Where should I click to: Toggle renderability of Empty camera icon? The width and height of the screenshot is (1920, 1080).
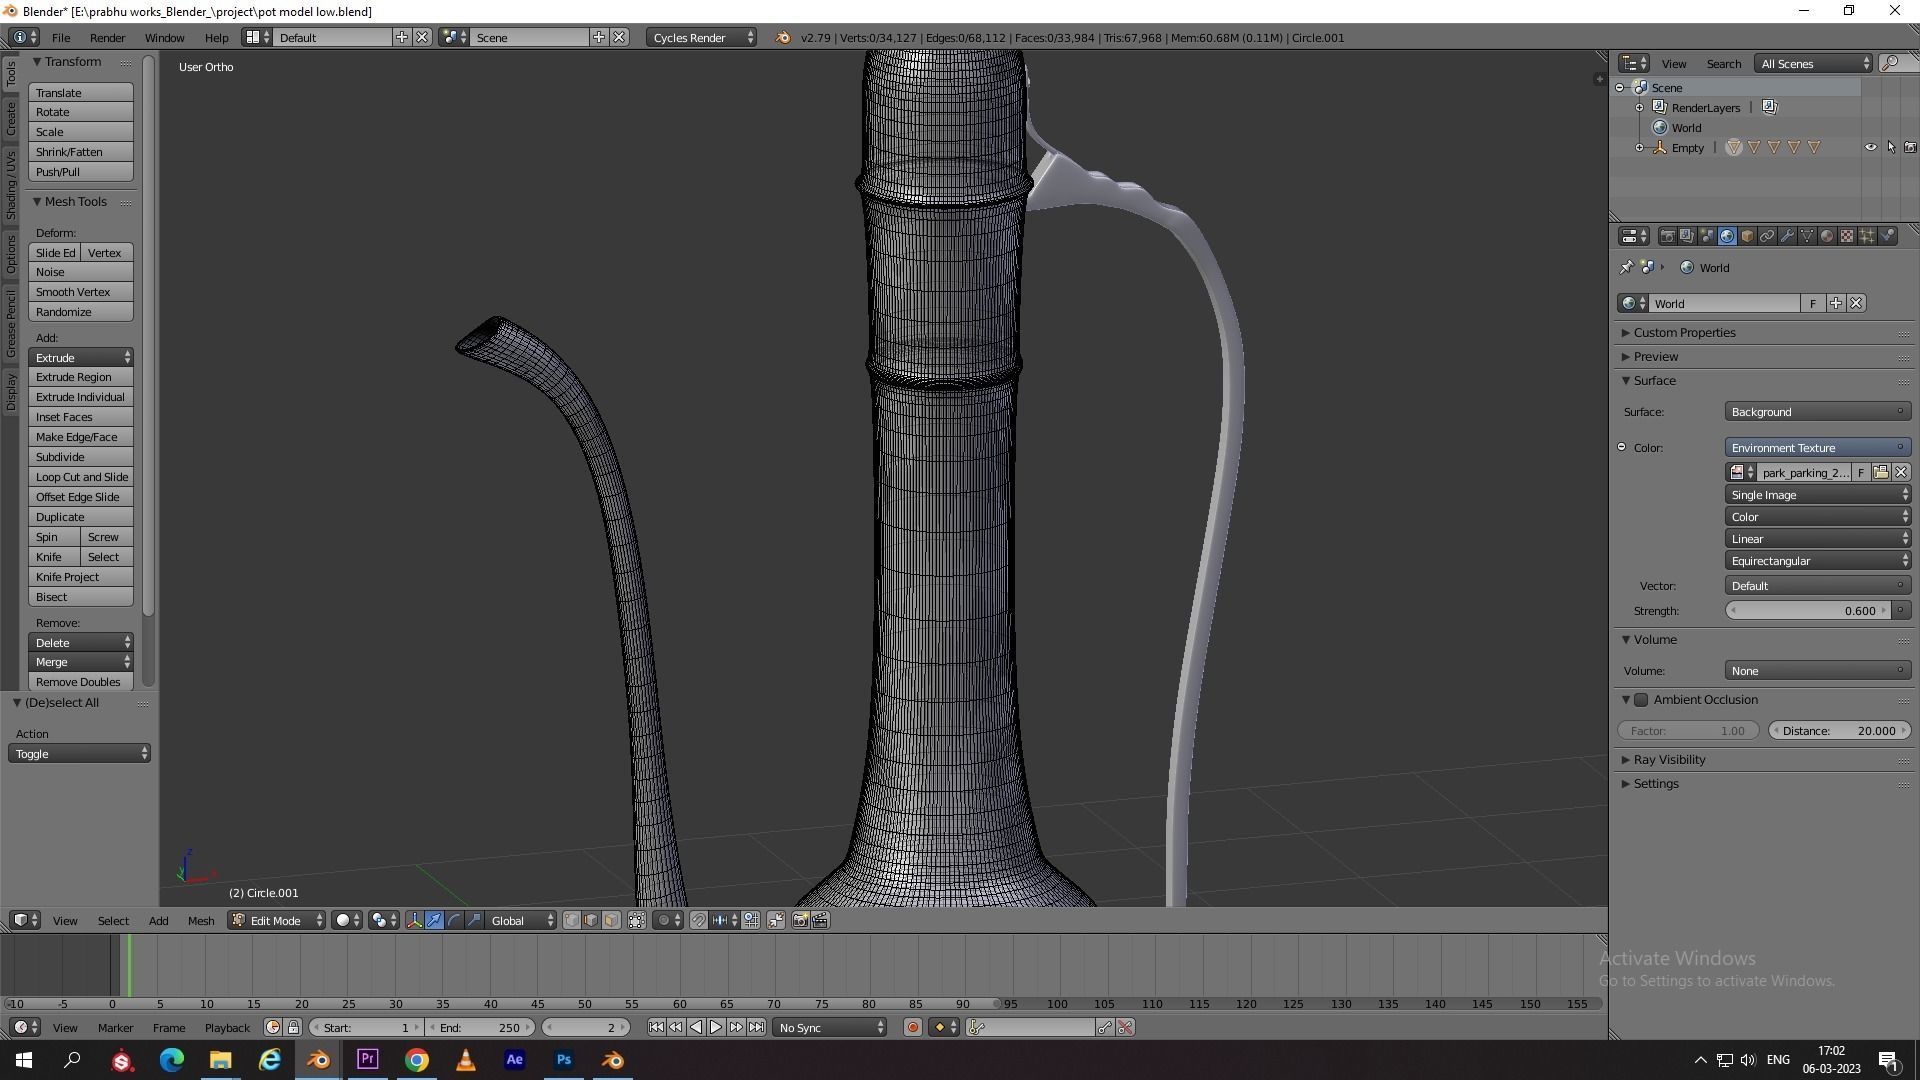coord(1910,147)
